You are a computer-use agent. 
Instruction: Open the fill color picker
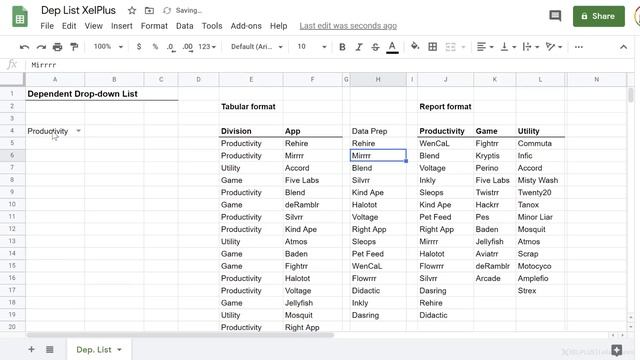click(415, 47)
